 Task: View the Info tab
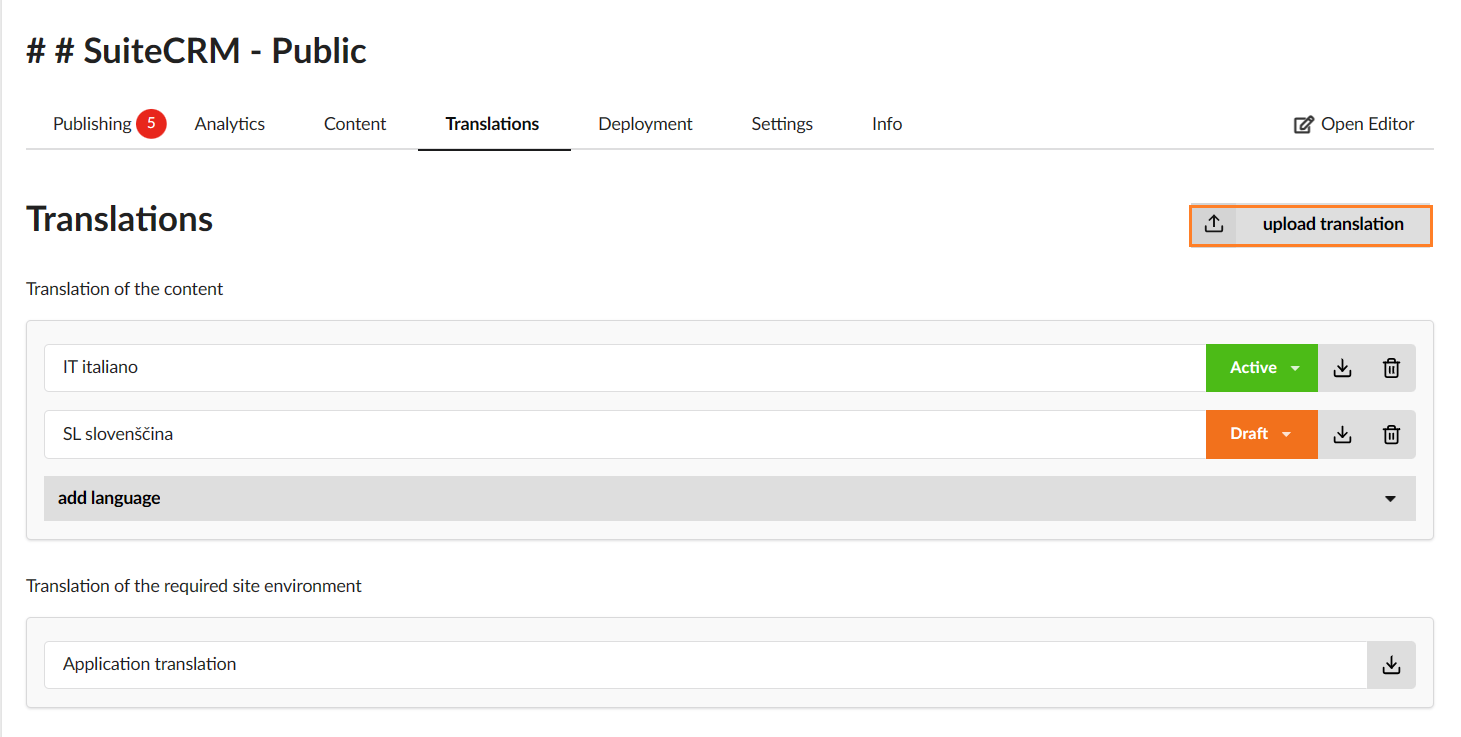(x=887, y=124)
